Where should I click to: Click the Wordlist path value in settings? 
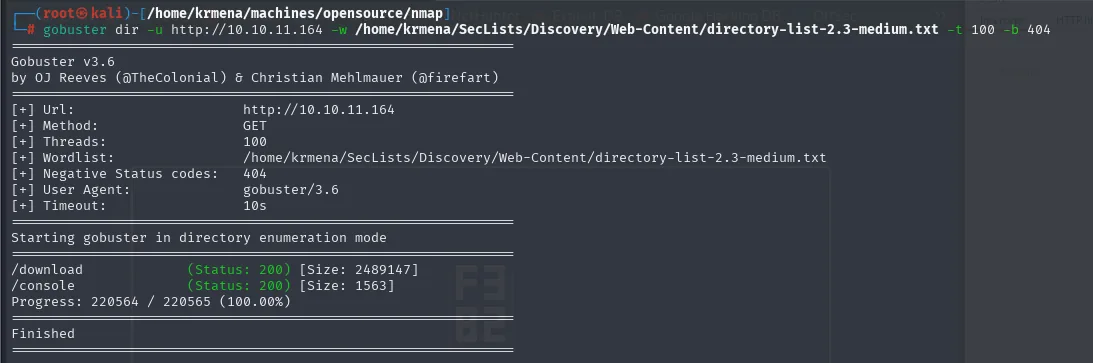click(534, 158)
